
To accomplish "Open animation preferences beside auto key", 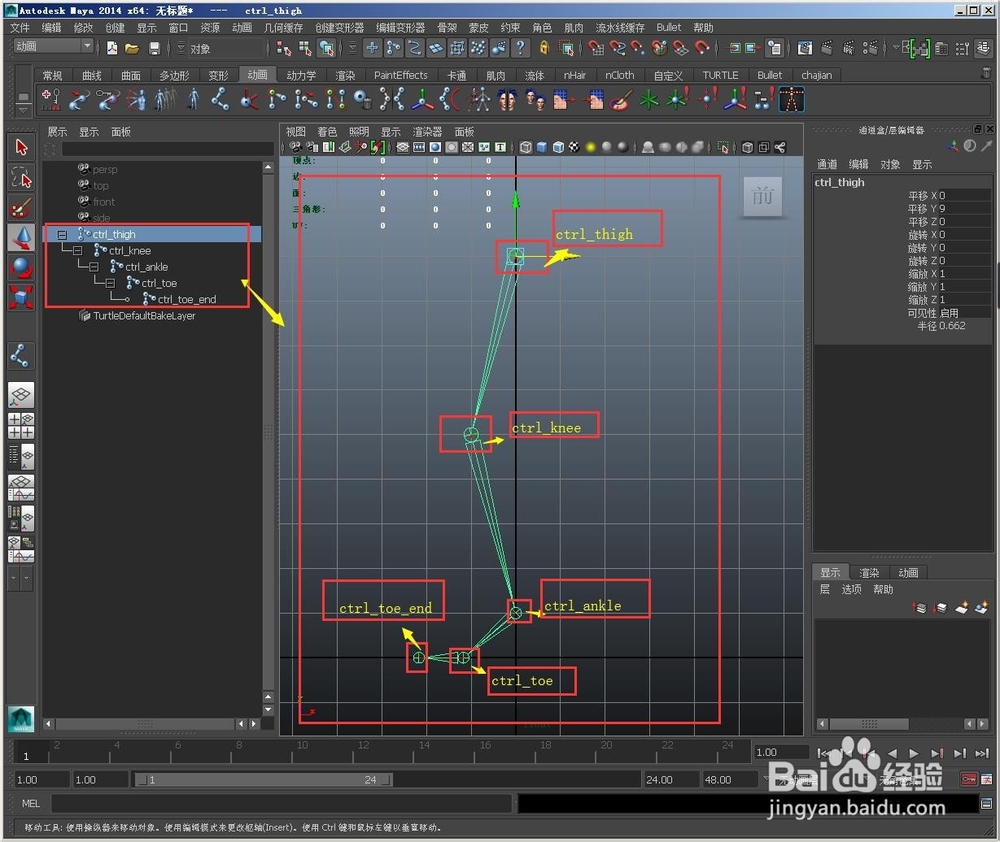I will coord(987,779).
